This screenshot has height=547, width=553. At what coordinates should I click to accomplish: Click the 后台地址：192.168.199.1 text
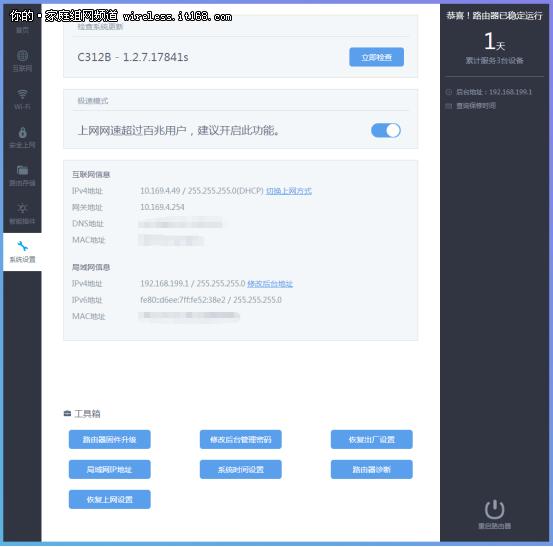[x=494, y=92]
